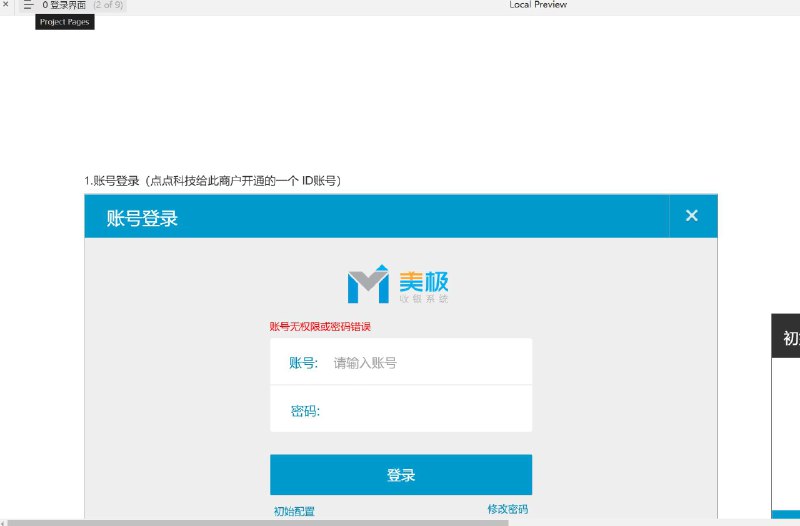Click the horizontal scrollbar at the bottom
Screen dimensions: 800x526
click(258, 523)
